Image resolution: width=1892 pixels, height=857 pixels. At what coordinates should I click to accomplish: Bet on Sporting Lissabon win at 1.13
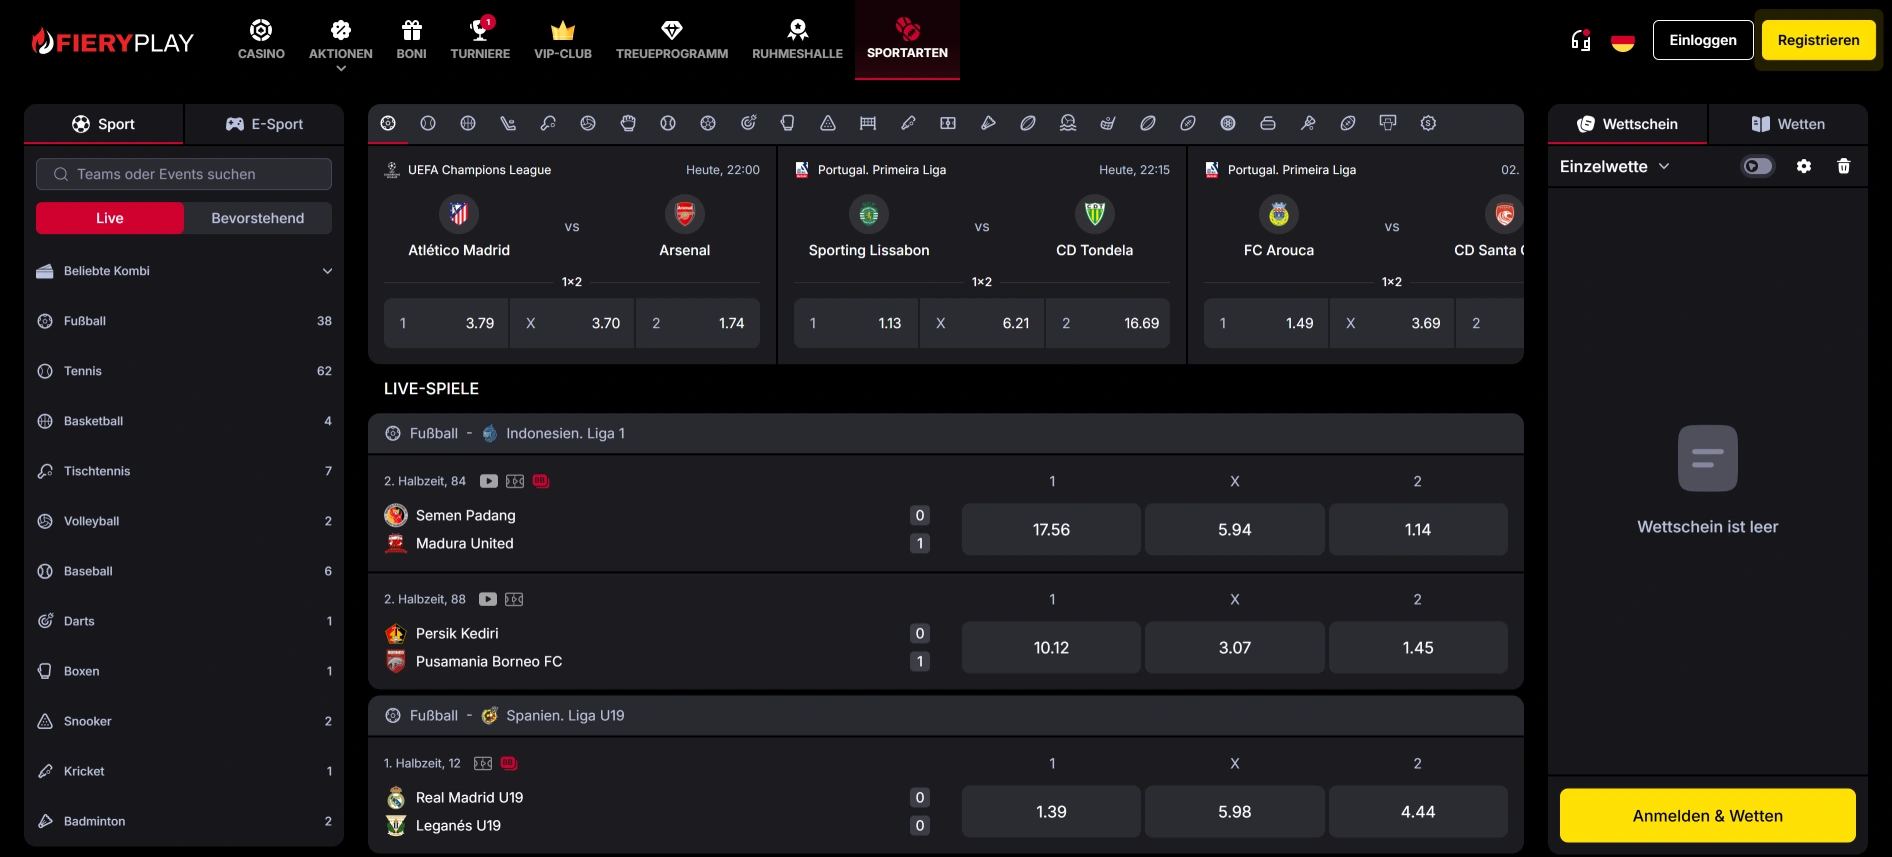click(x=856, y=323)
